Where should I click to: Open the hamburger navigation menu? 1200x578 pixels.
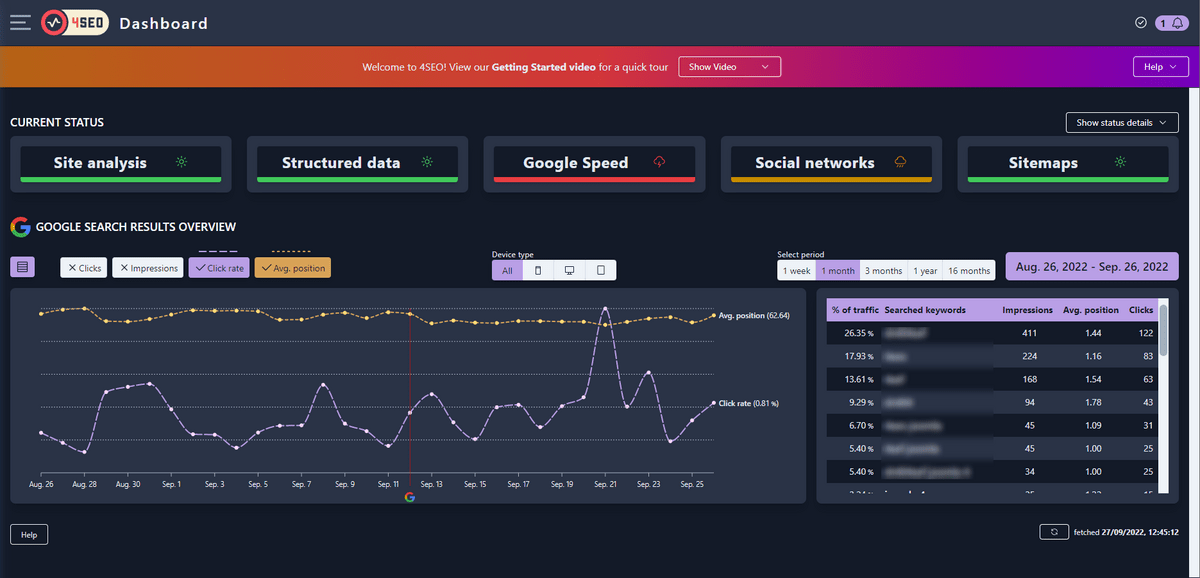pyautogui.click(x=20, y=22)
